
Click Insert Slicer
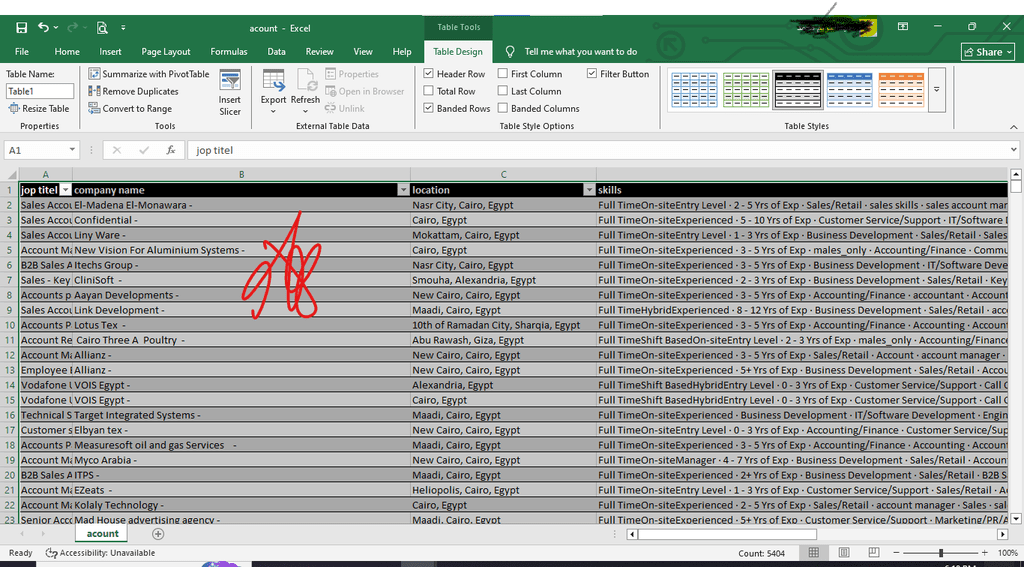click(230, 93)
